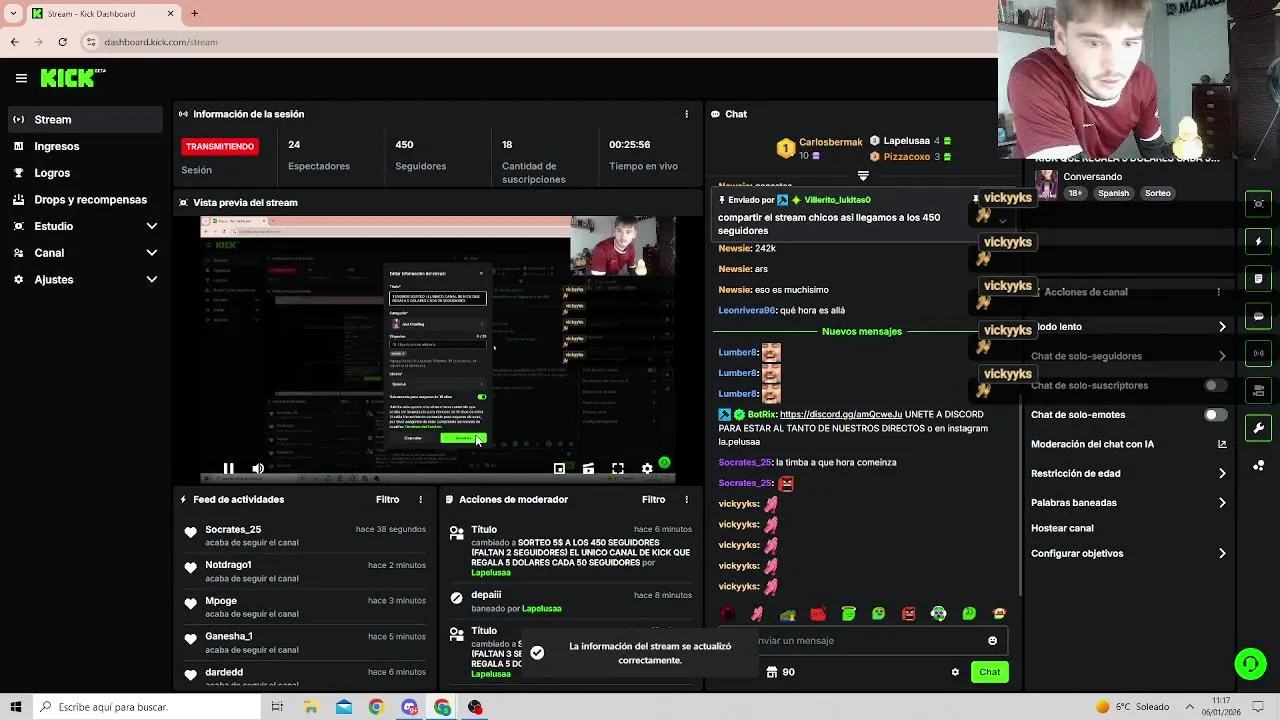The width and height of the screenshot is (1280, 720).
Task: Open Restricción de edad chevron
Action: (1222, 474)
